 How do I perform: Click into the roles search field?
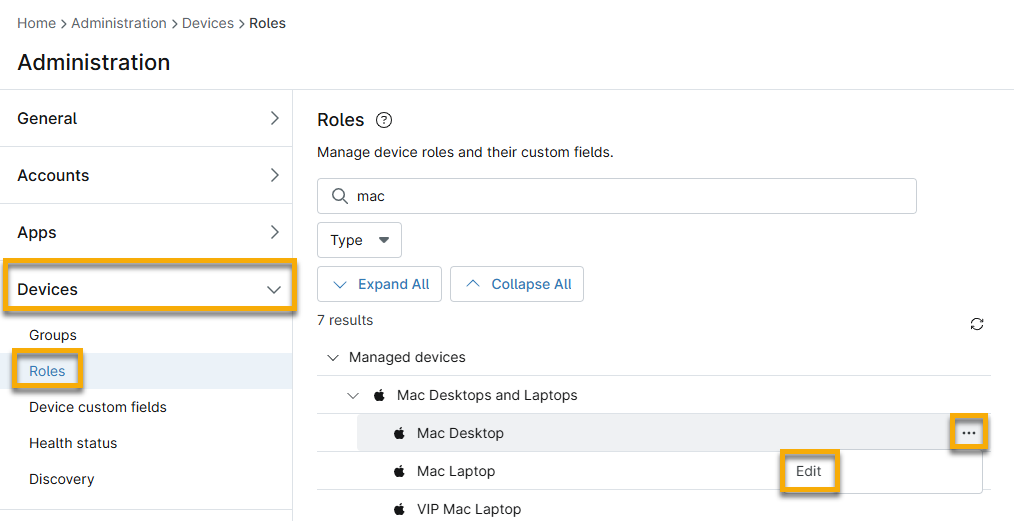click(630, 196)
